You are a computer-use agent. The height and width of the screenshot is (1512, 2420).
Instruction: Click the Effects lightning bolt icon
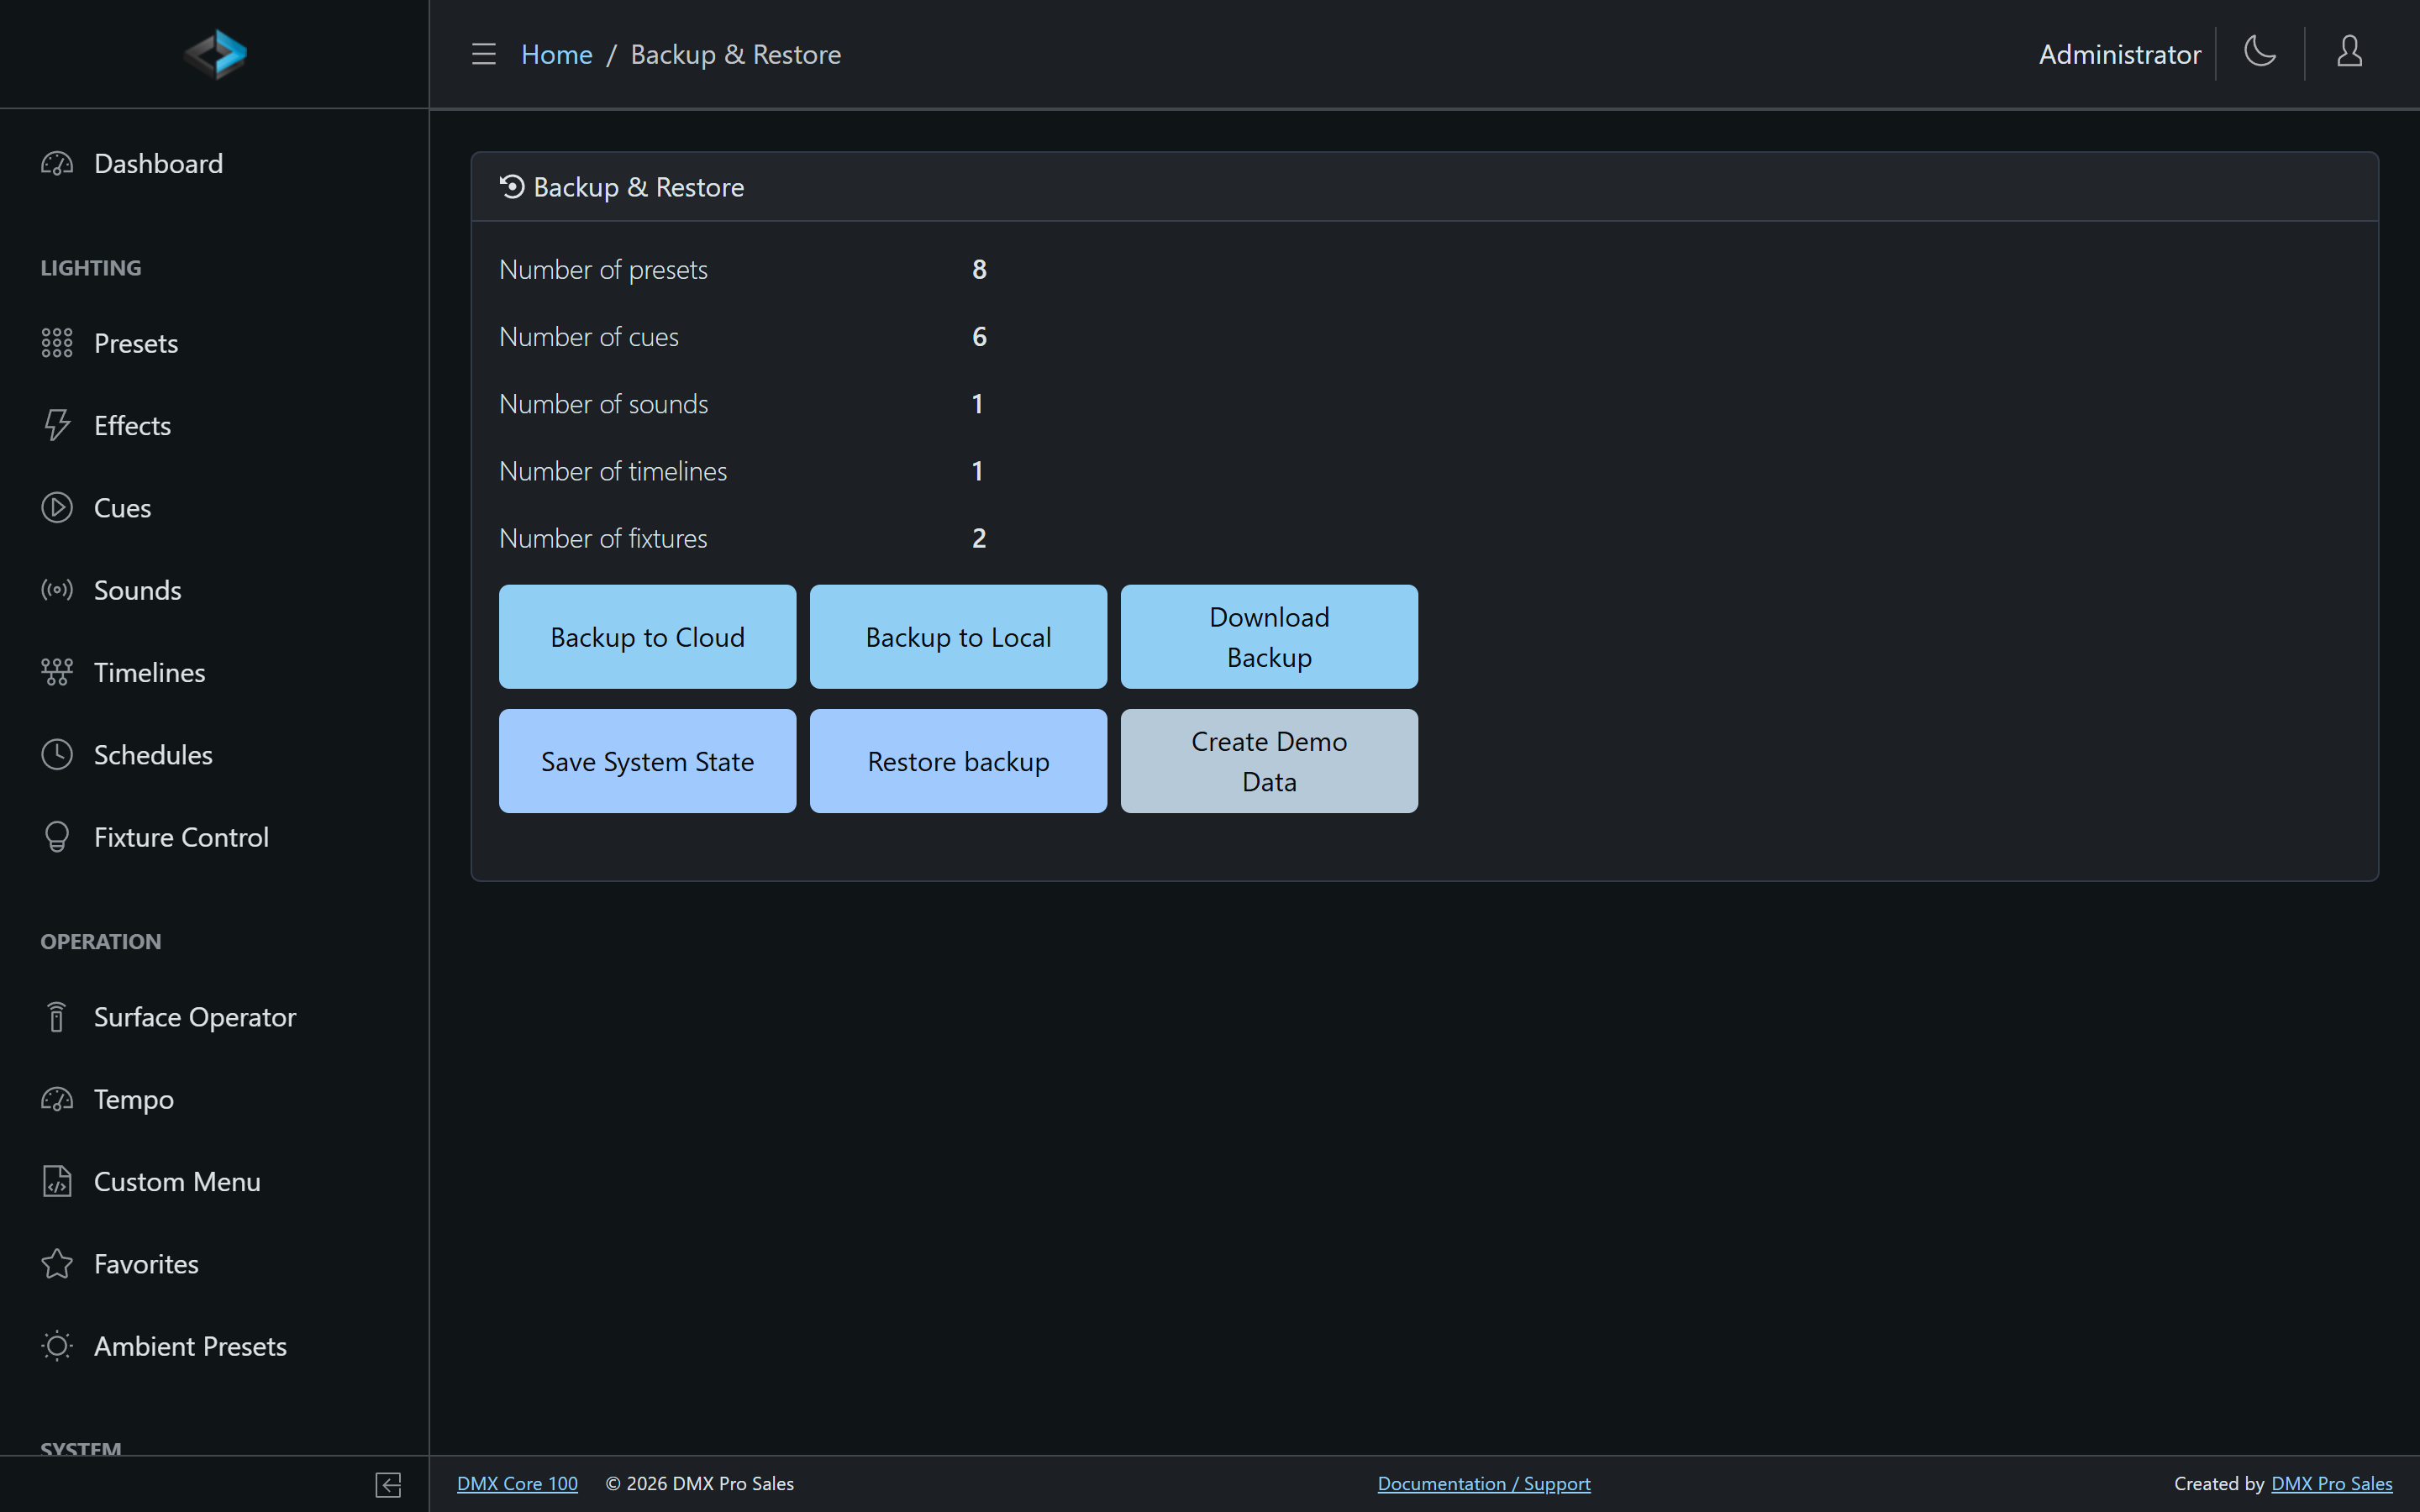(57, 425)
